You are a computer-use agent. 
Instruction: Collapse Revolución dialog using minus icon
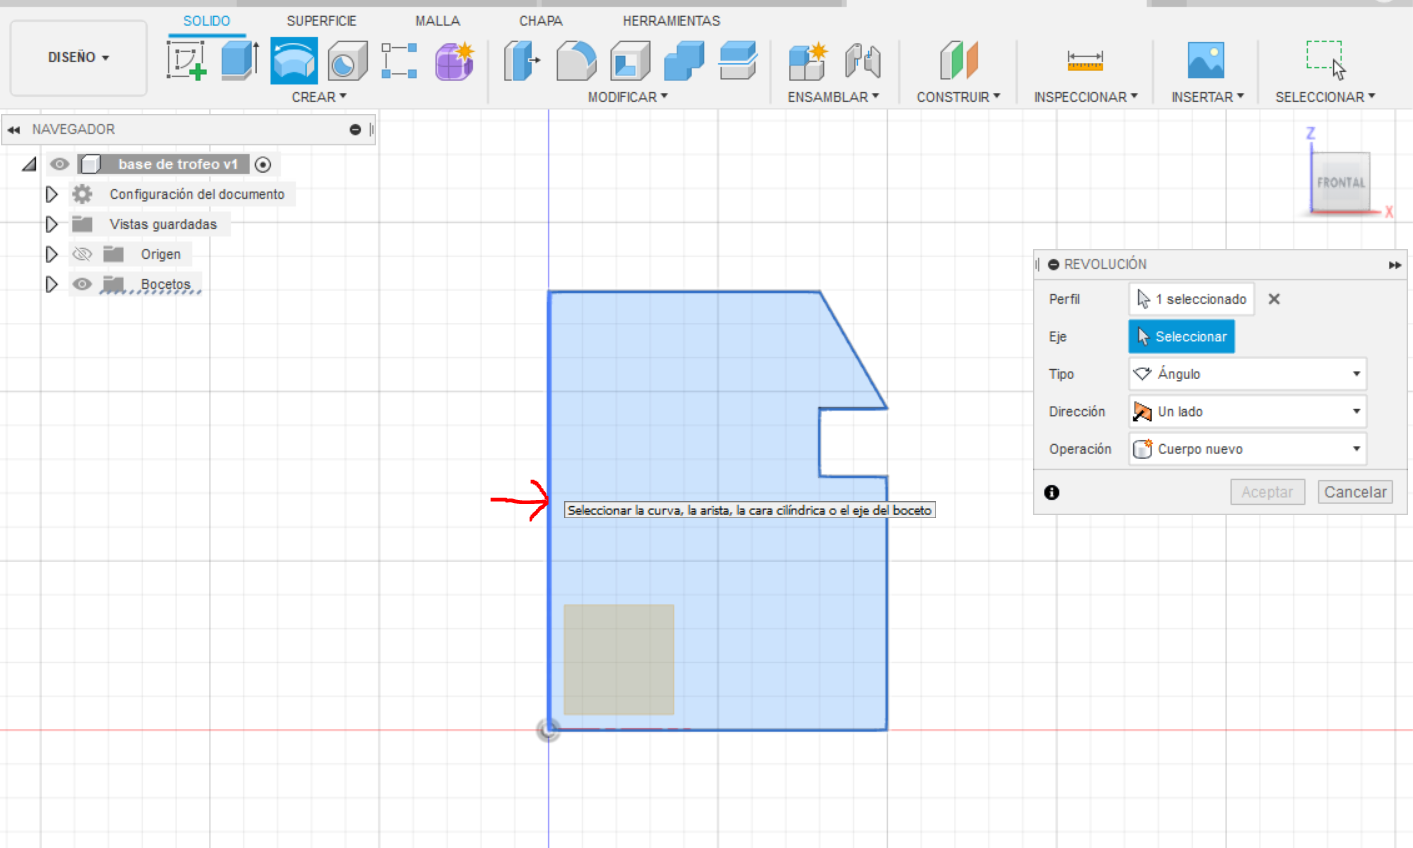click(x=1053, y=265)
